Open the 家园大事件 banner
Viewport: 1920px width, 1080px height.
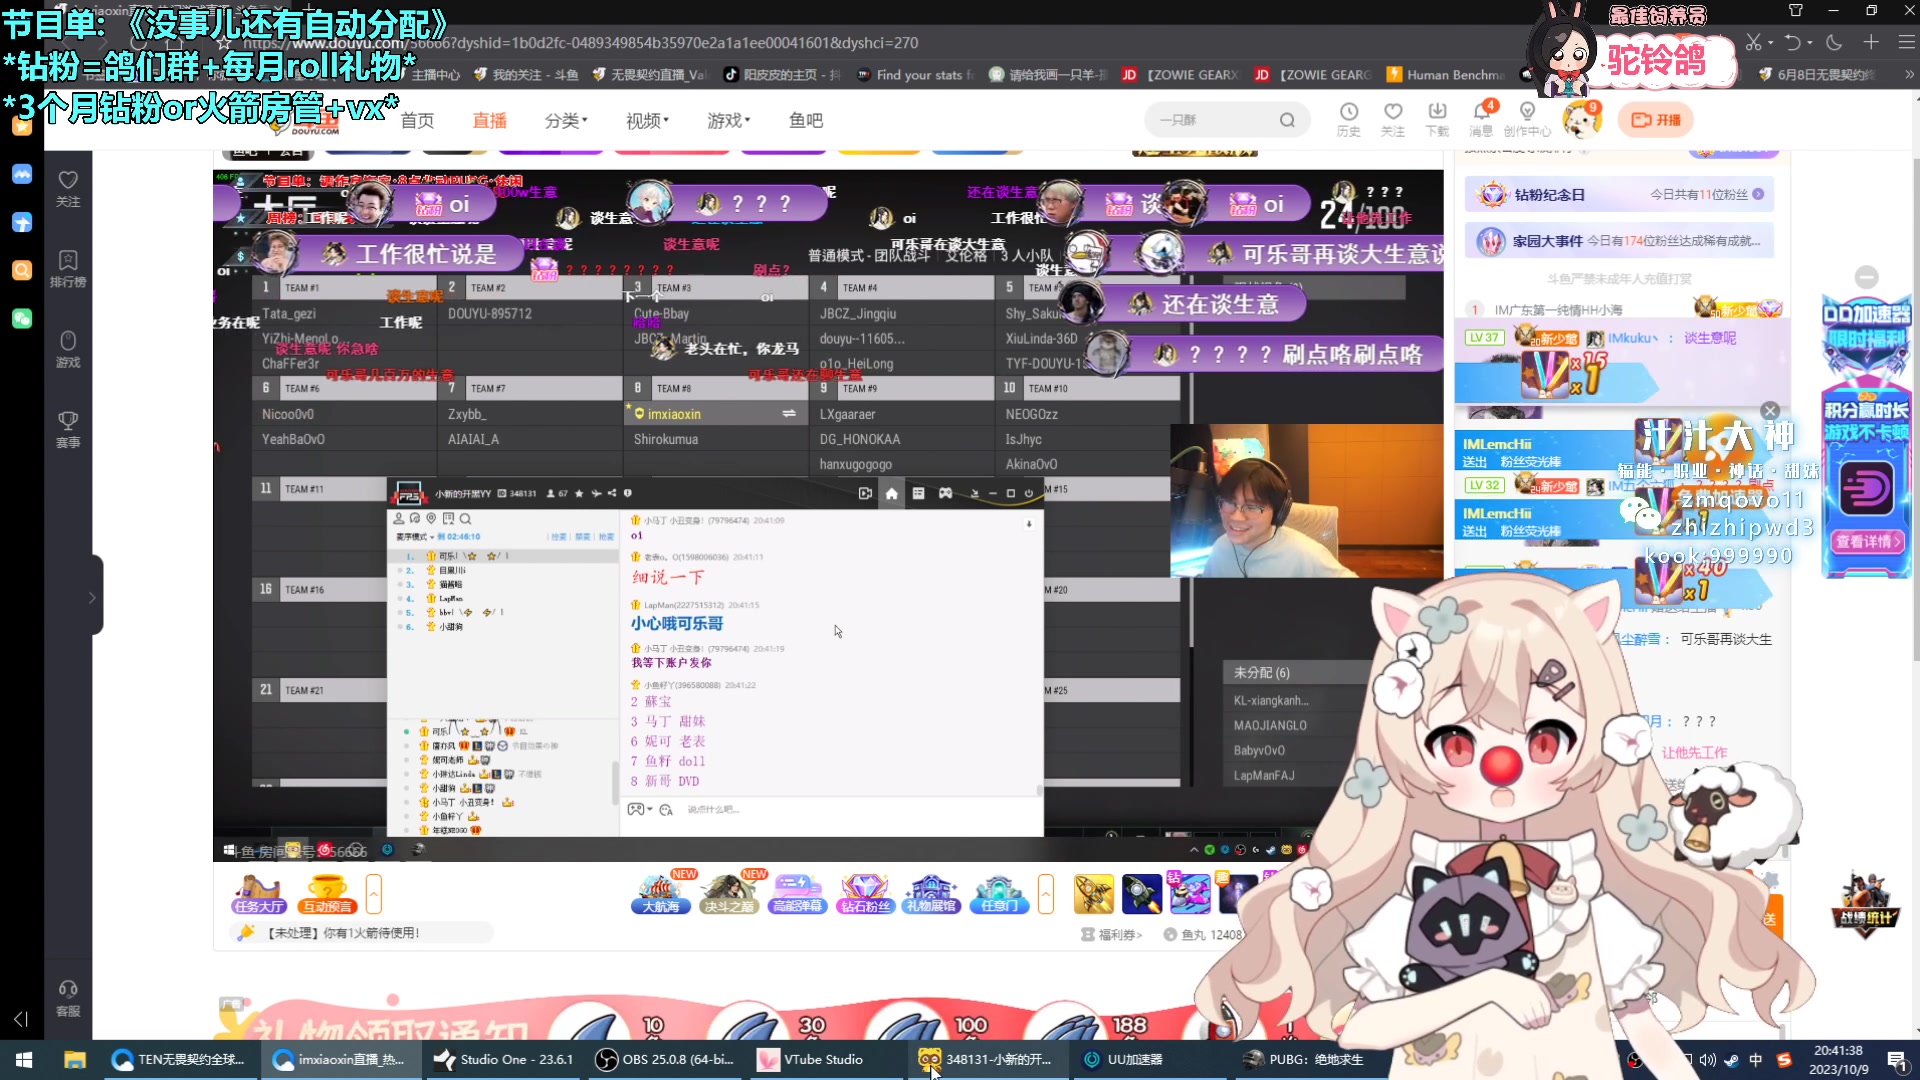point(1619,241)
